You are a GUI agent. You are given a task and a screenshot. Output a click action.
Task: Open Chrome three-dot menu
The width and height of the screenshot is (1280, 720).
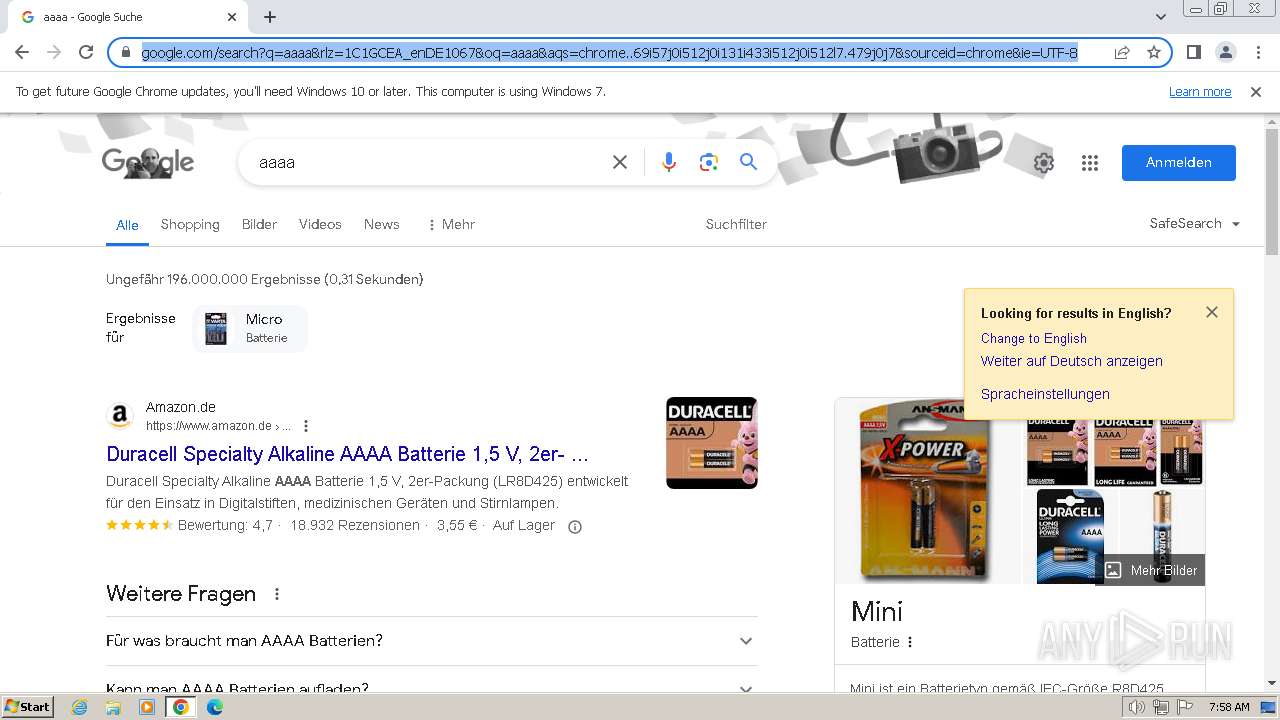(1258, 52)
